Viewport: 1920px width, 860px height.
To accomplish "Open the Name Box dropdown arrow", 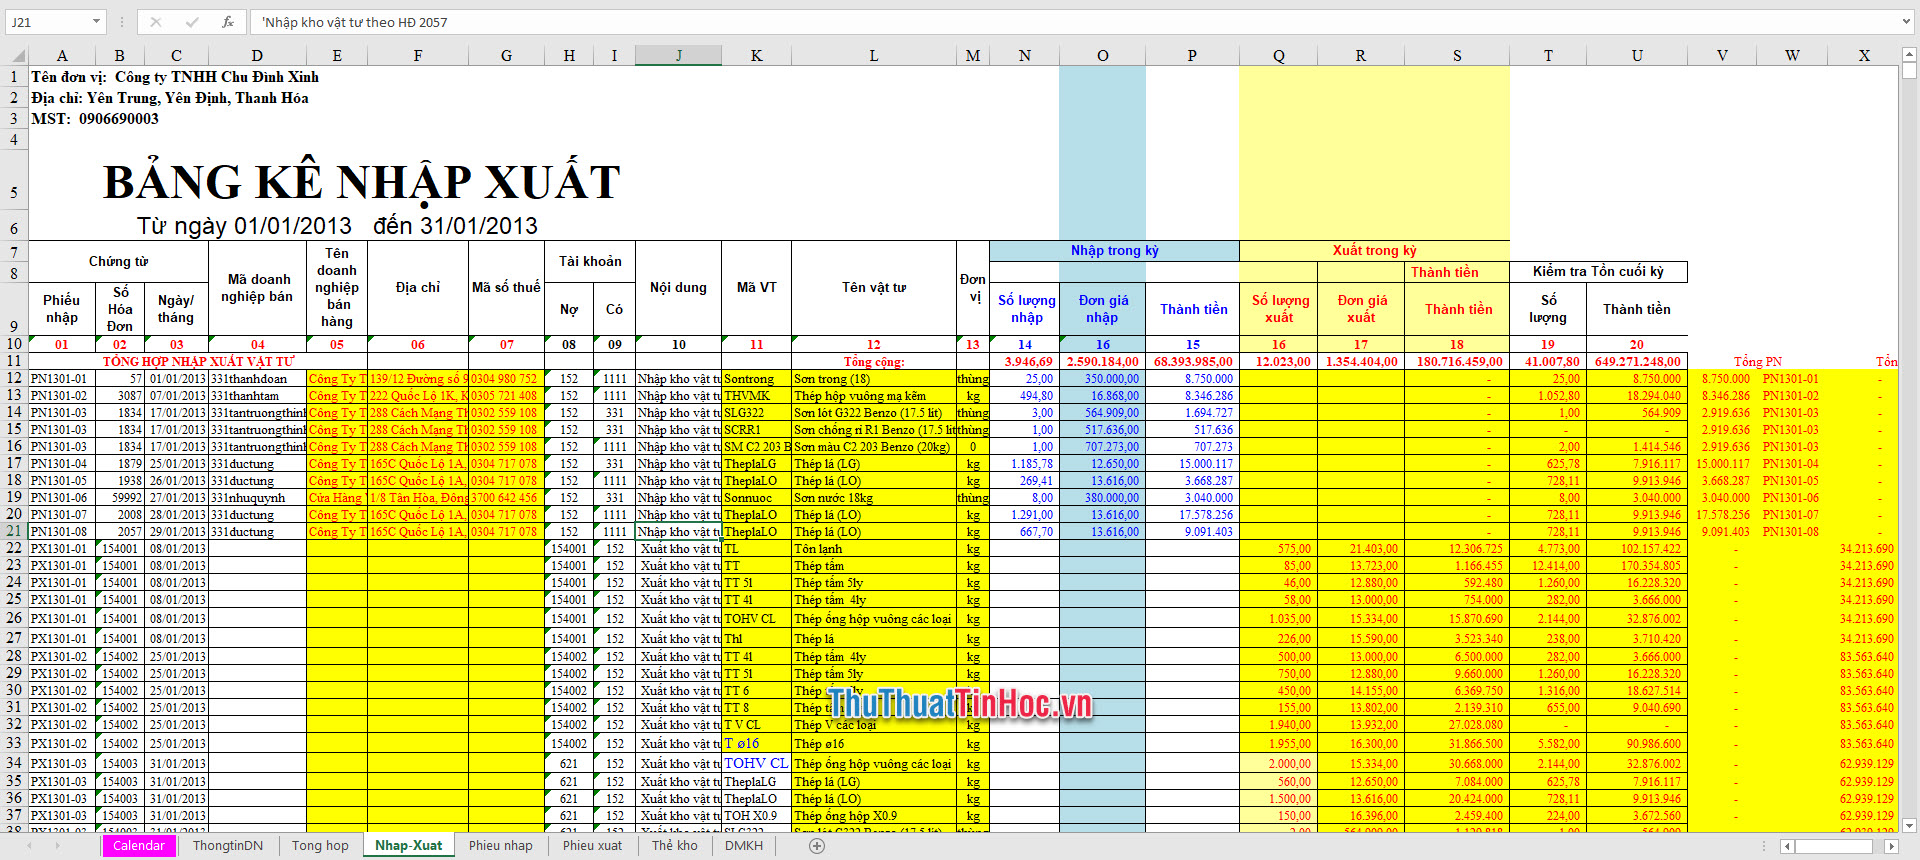I will [96, 22].
